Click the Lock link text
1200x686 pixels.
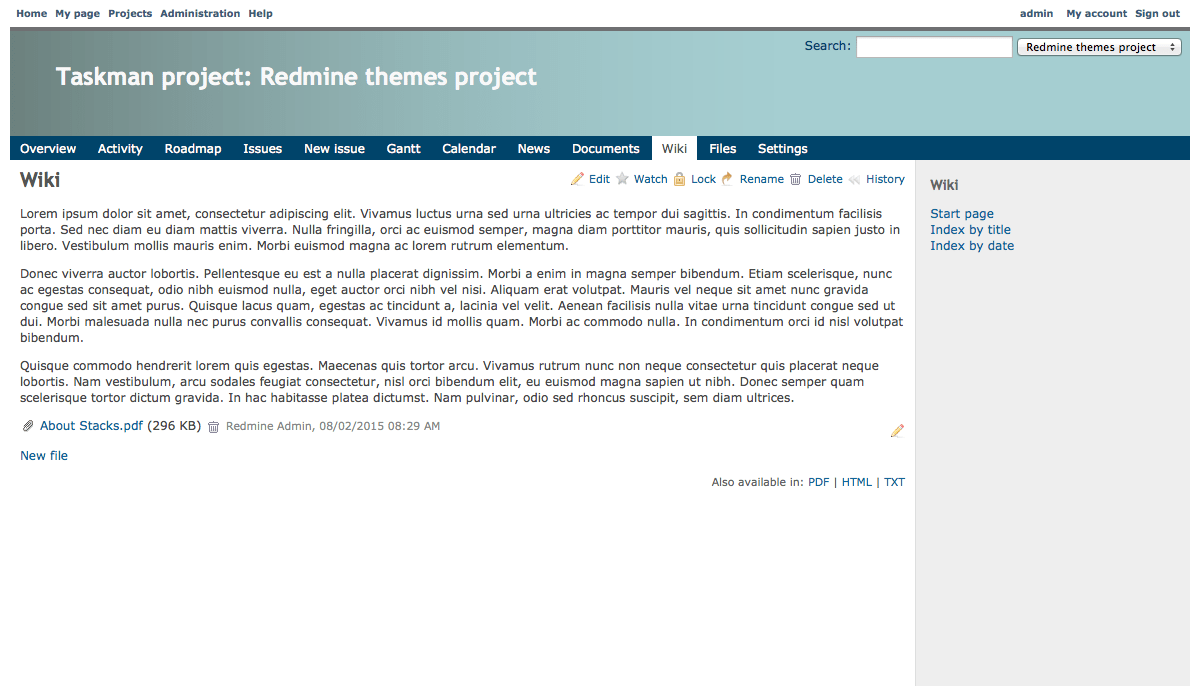click(x=703, y=179)
